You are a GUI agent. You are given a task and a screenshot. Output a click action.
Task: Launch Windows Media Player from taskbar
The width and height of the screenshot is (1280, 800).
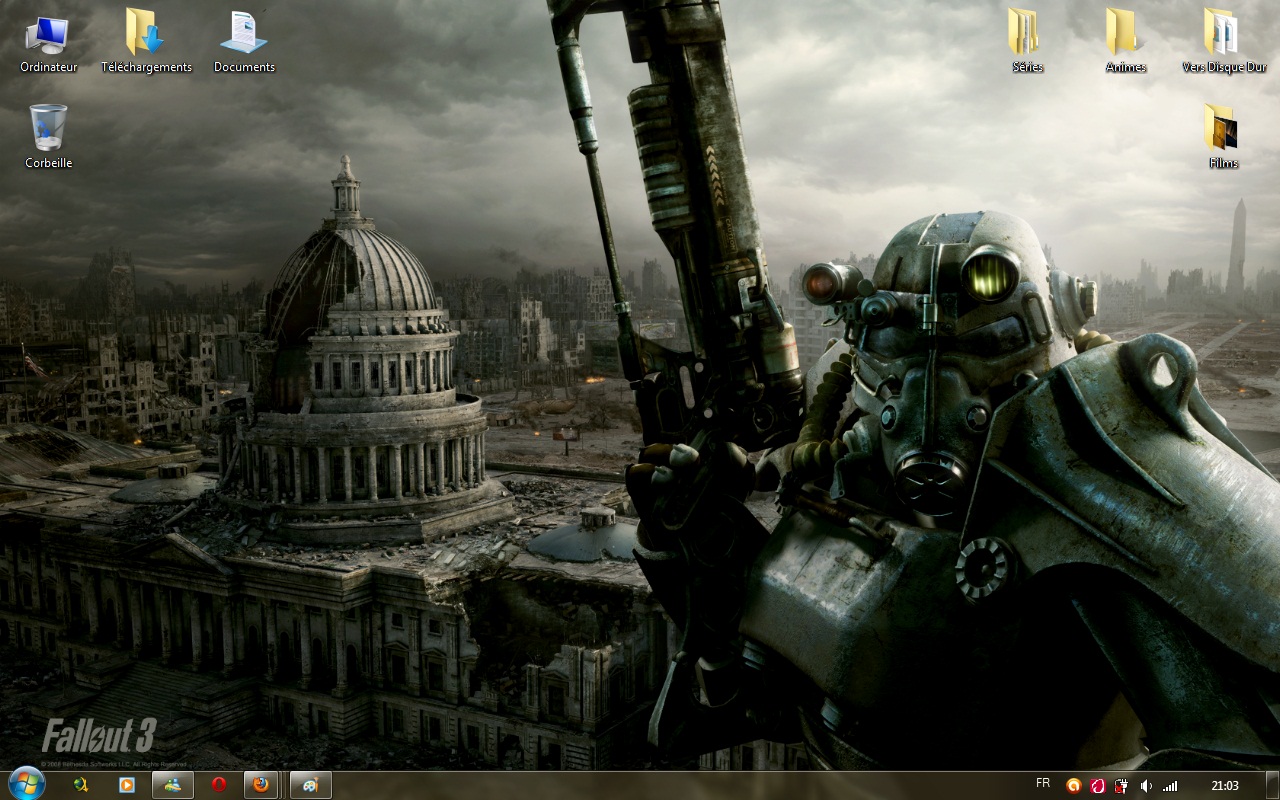[127, 785]
